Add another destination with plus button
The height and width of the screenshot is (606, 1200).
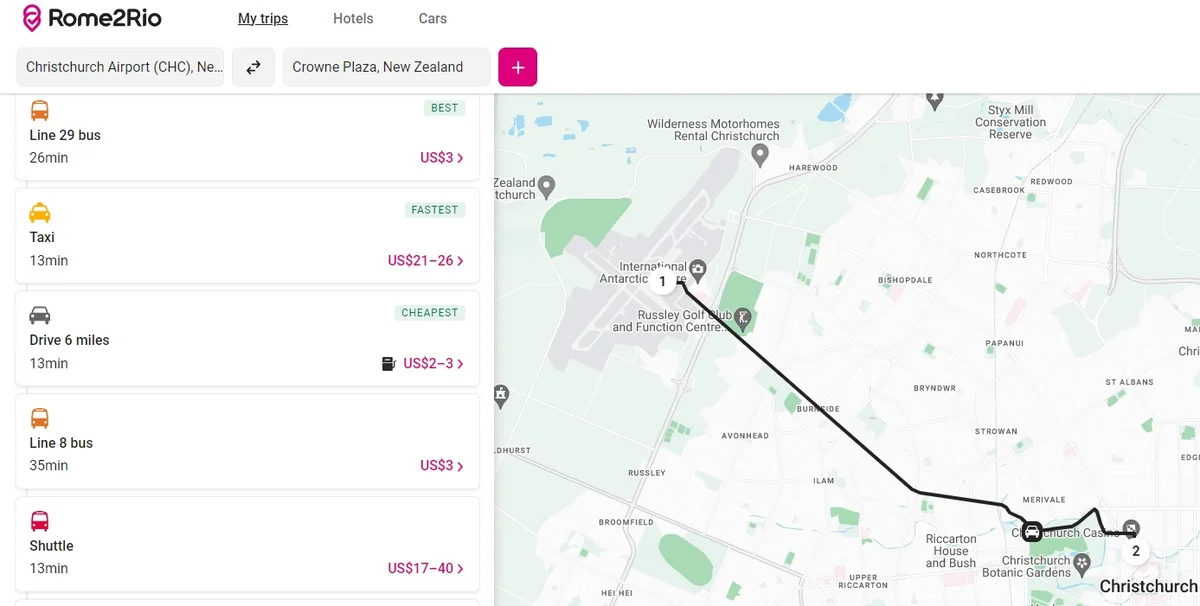click(517, 67)
